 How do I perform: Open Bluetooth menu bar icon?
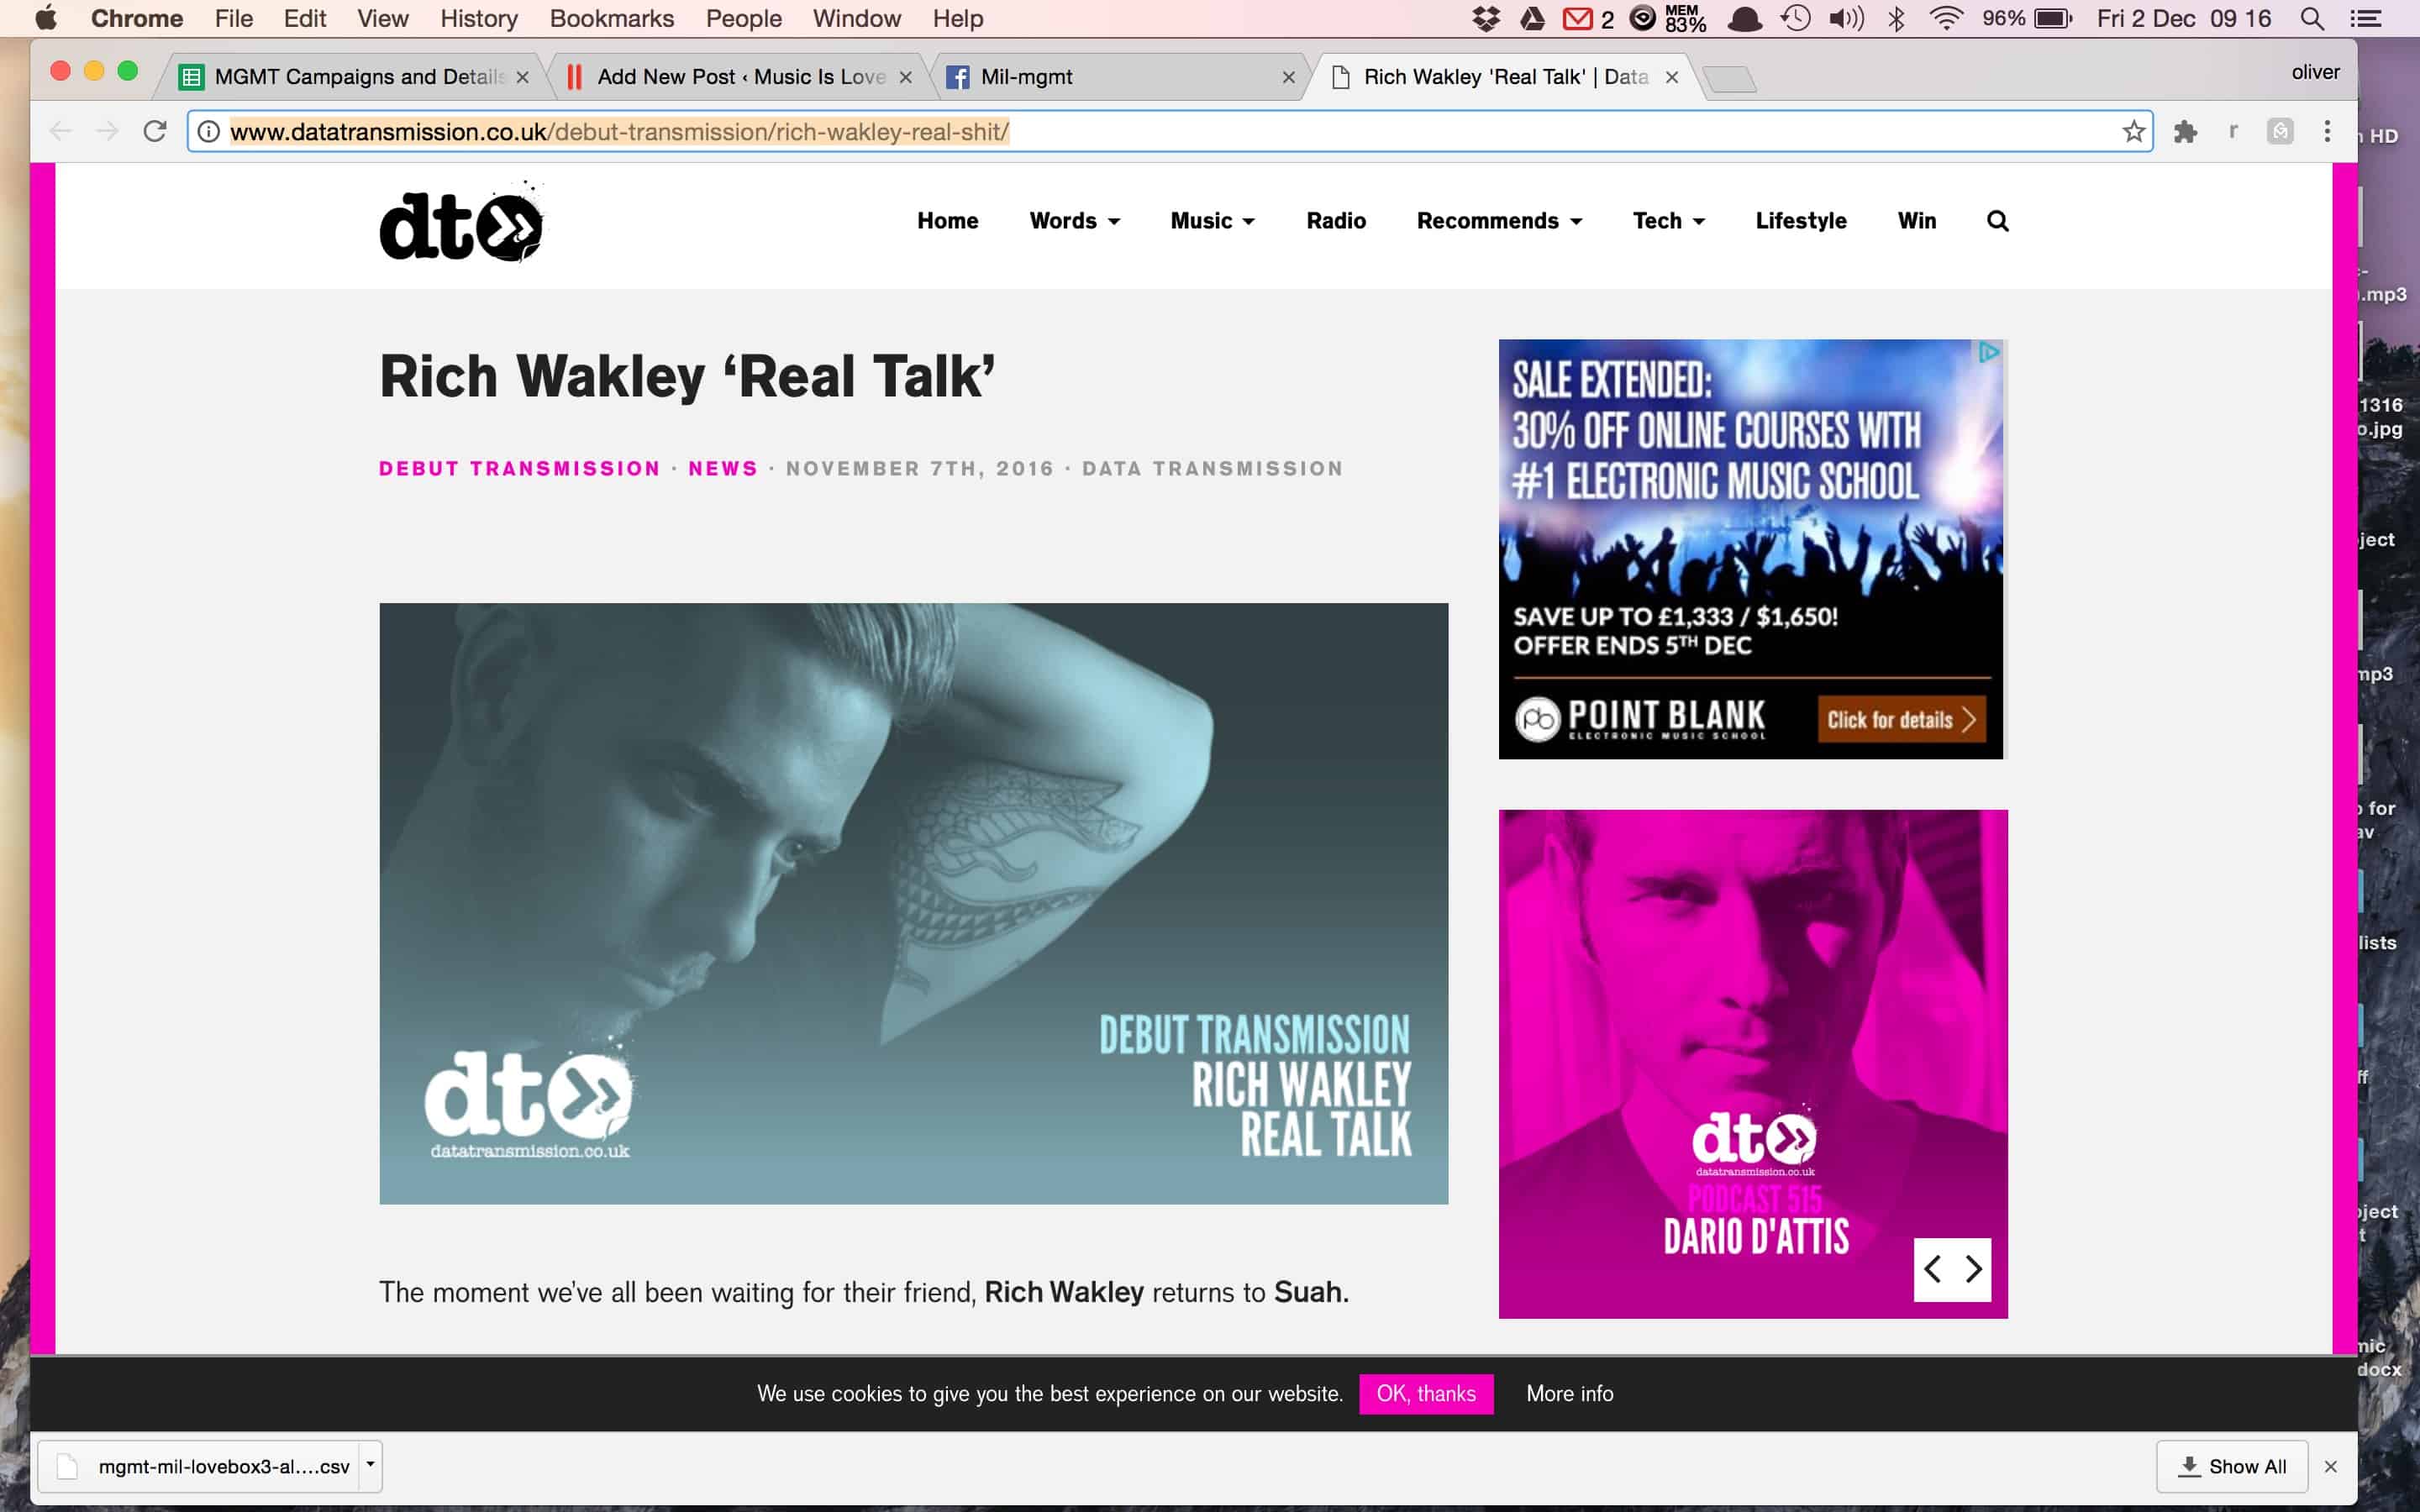[1896, 19]
